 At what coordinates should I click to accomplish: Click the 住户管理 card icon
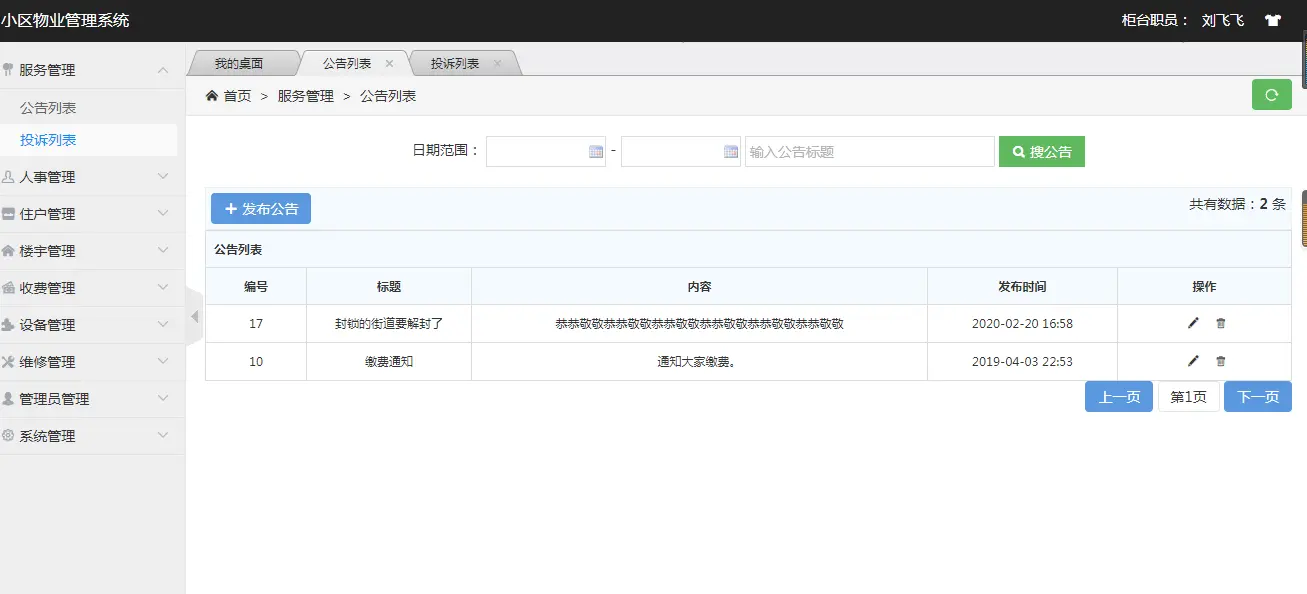pos(9,214)
